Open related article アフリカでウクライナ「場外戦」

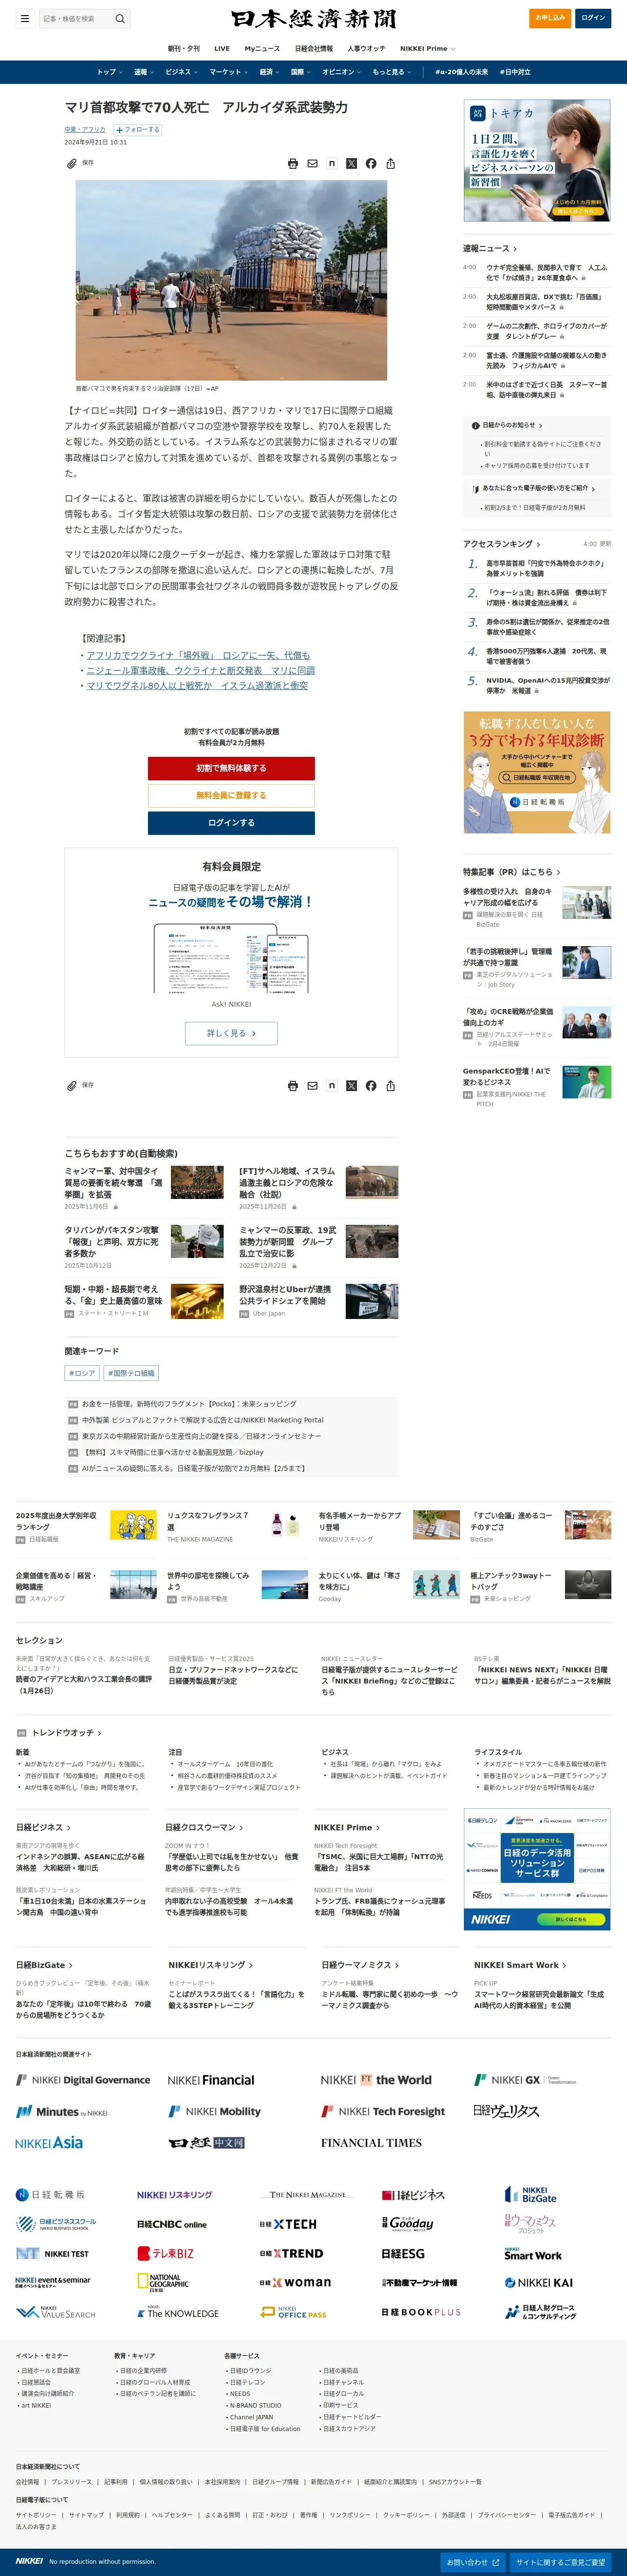[x=198, y=655]
